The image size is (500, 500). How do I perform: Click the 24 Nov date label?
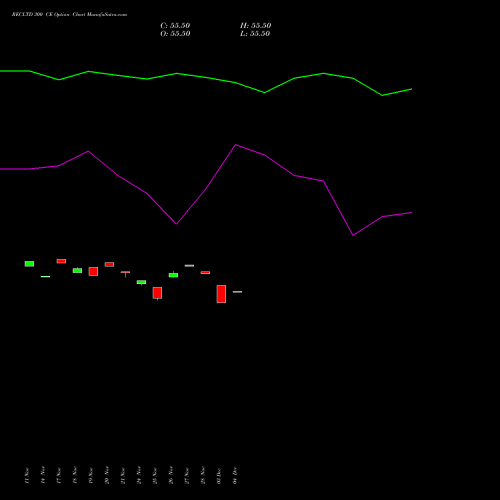139,475
